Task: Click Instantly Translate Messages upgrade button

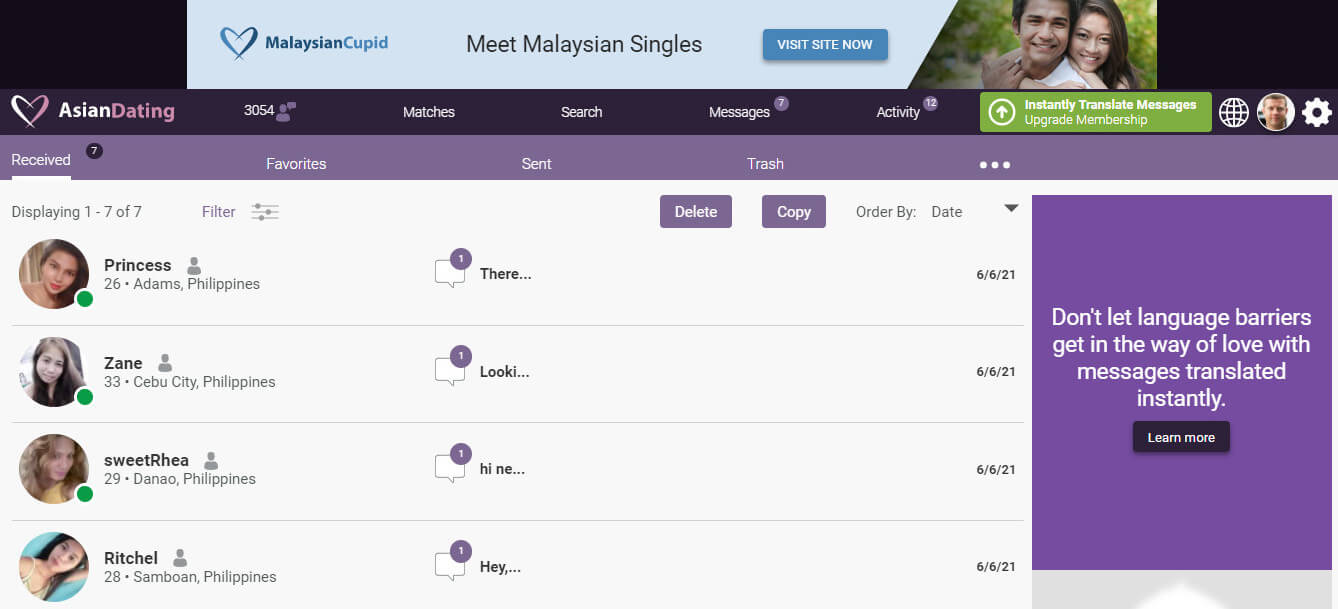Action: [x=1096, y=112]
